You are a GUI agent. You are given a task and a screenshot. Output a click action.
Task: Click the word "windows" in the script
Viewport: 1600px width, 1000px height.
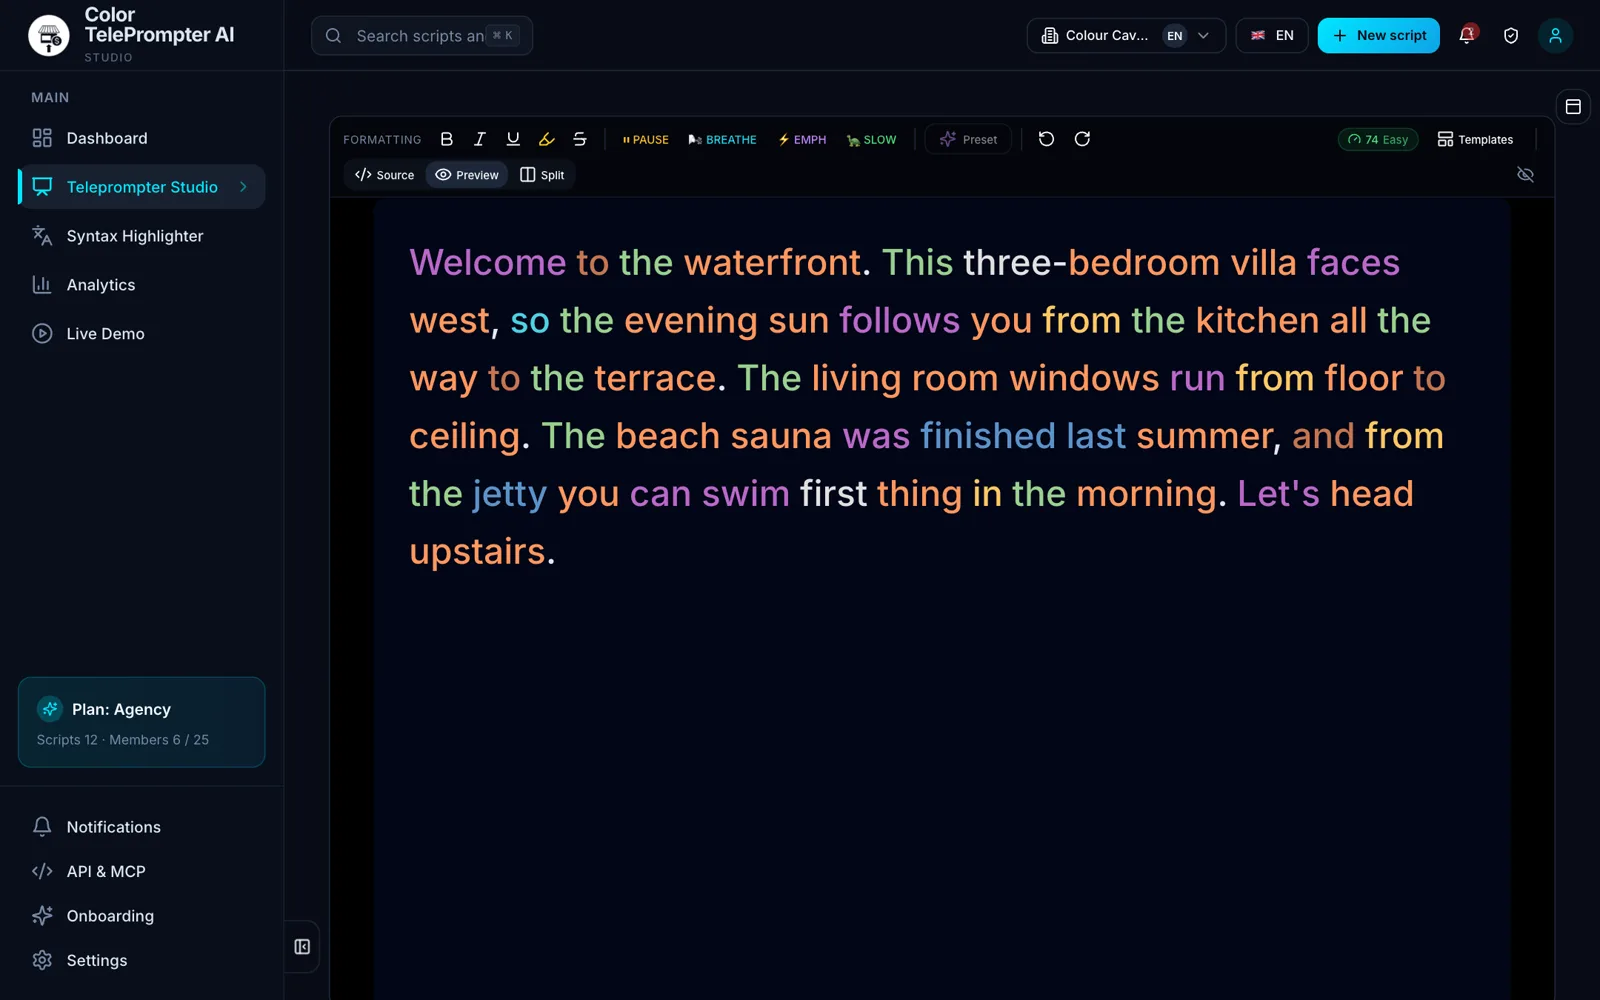pos(1084,378)
